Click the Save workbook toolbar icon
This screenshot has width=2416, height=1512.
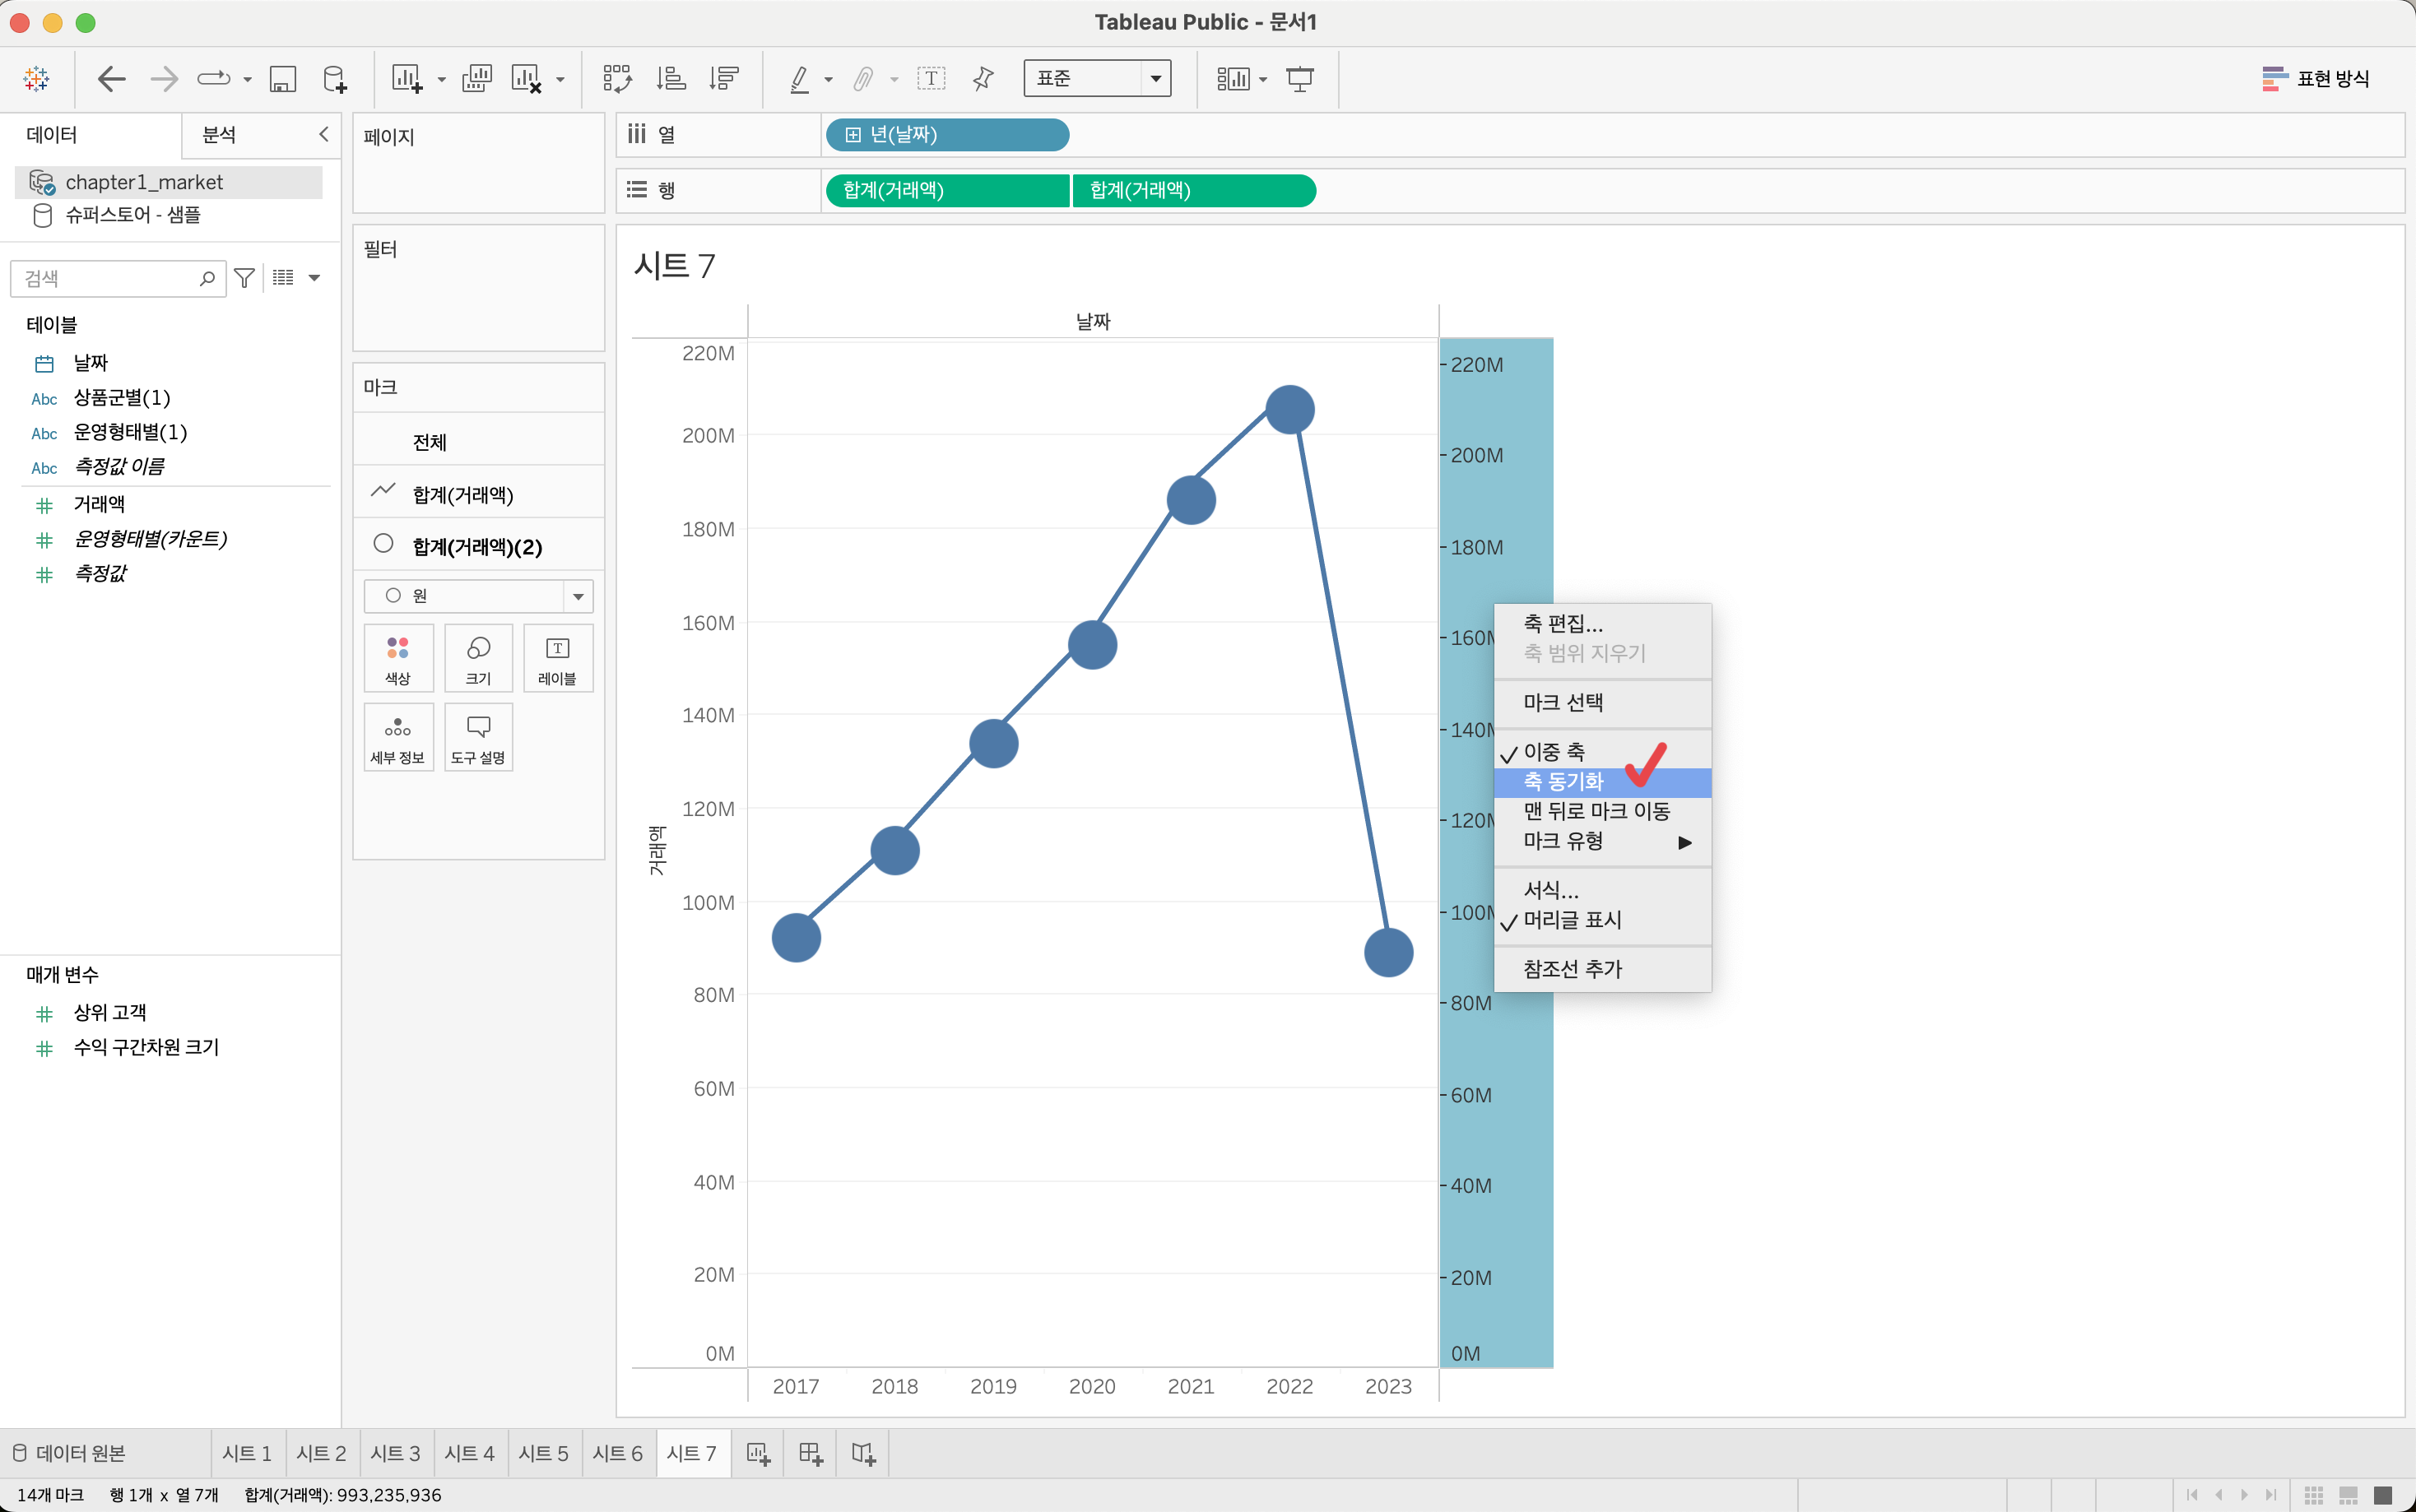283,79
